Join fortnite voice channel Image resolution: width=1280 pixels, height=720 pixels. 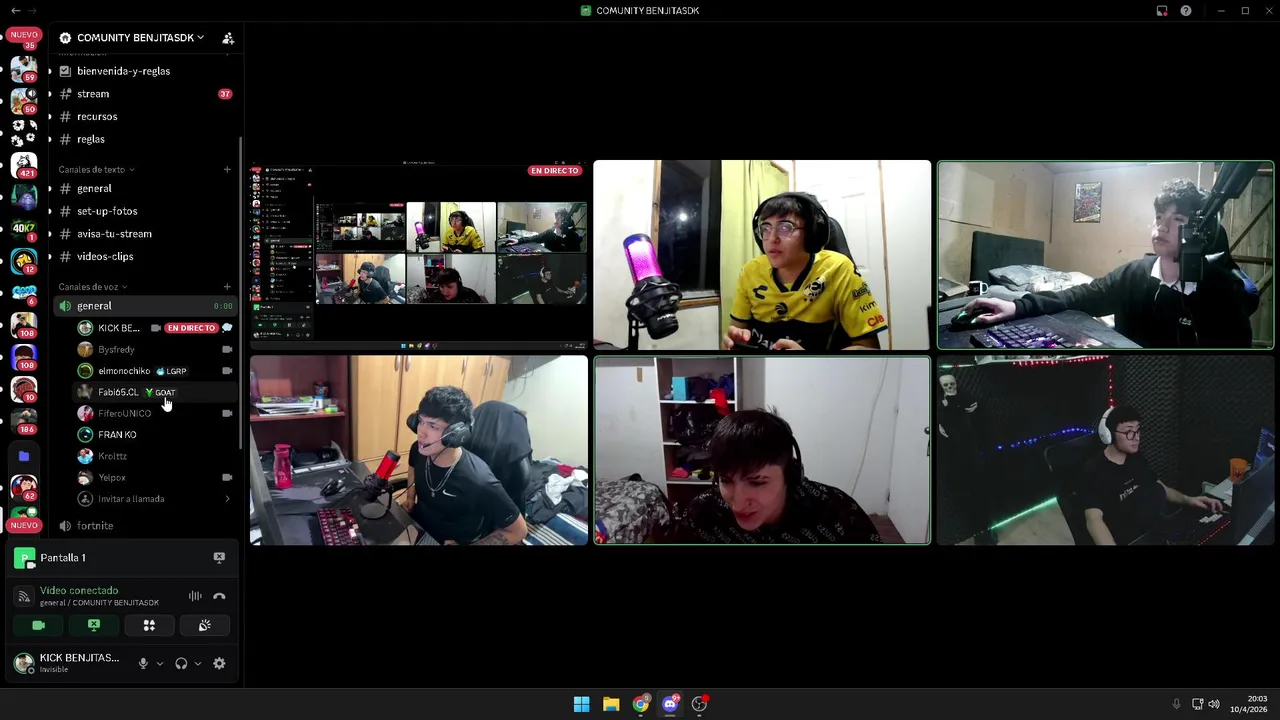click(x=144, y=526)
